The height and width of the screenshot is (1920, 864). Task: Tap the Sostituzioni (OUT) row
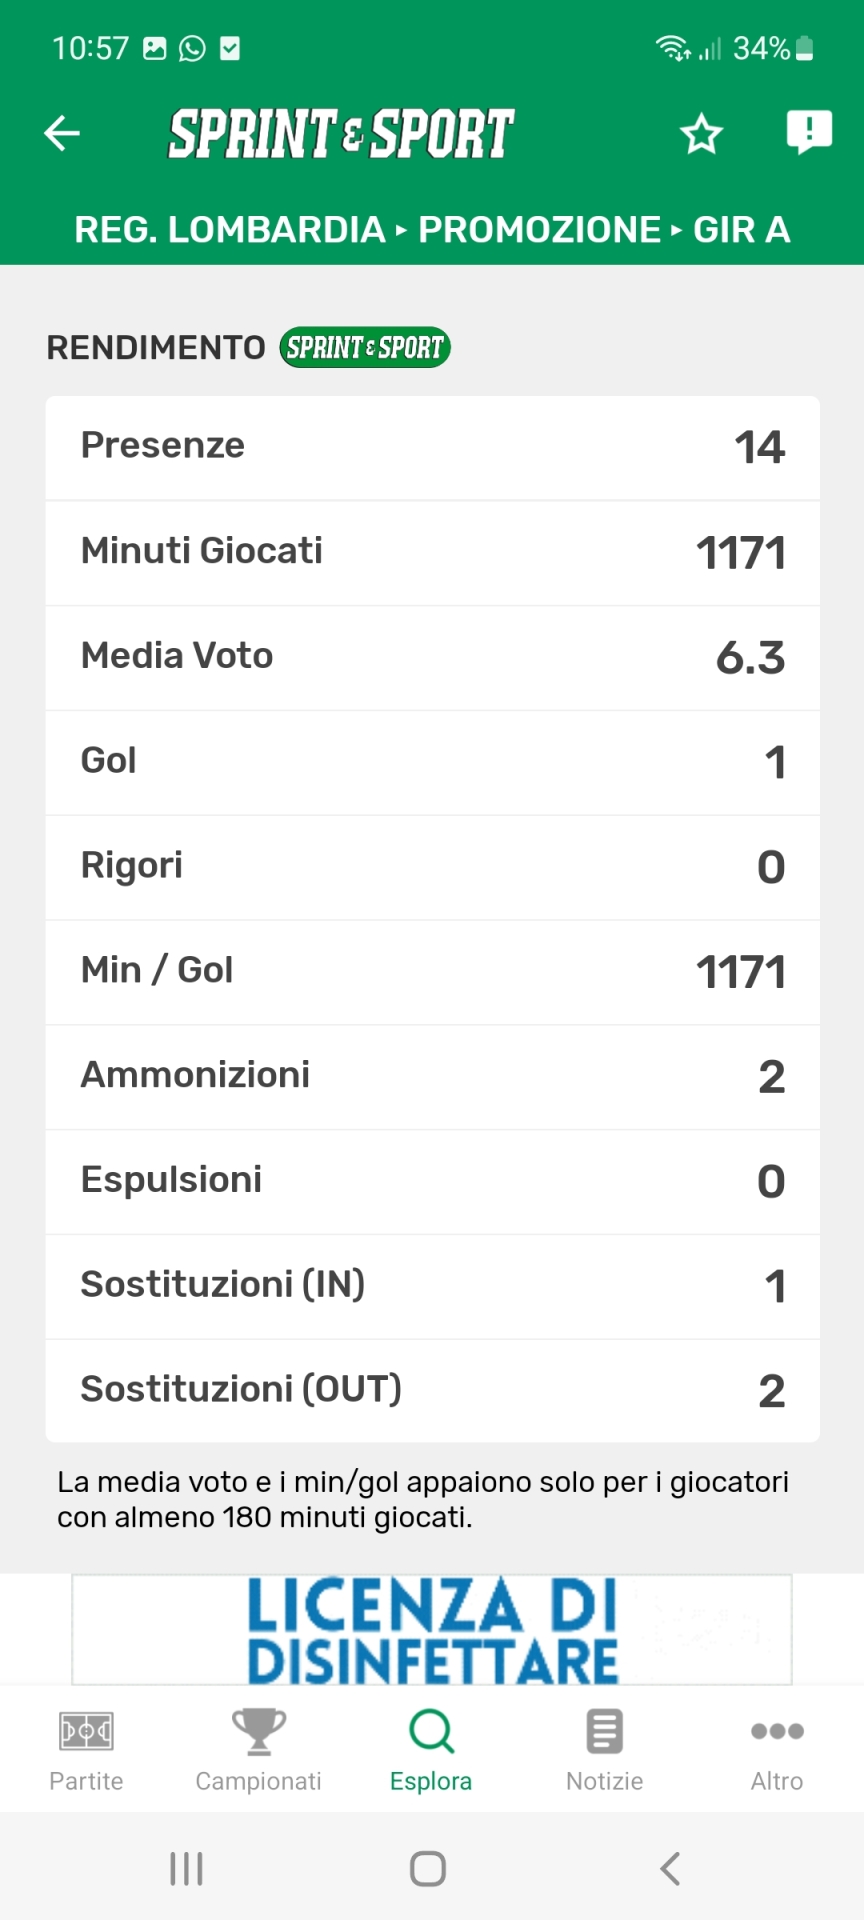[432, 1390]
